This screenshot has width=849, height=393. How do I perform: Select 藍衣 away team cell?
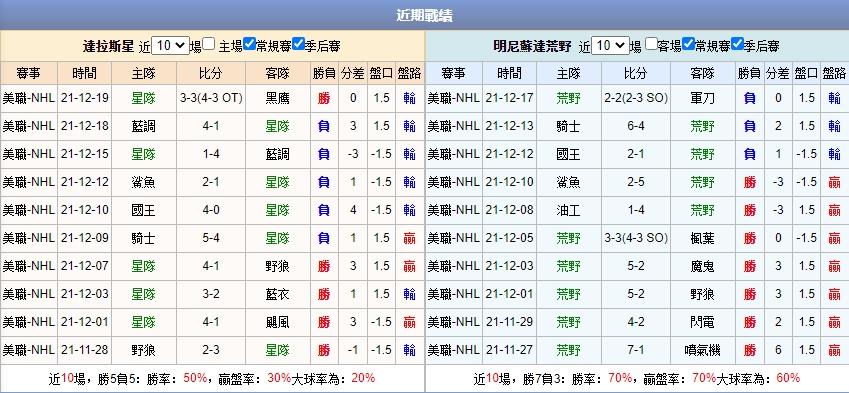(278, 294)
